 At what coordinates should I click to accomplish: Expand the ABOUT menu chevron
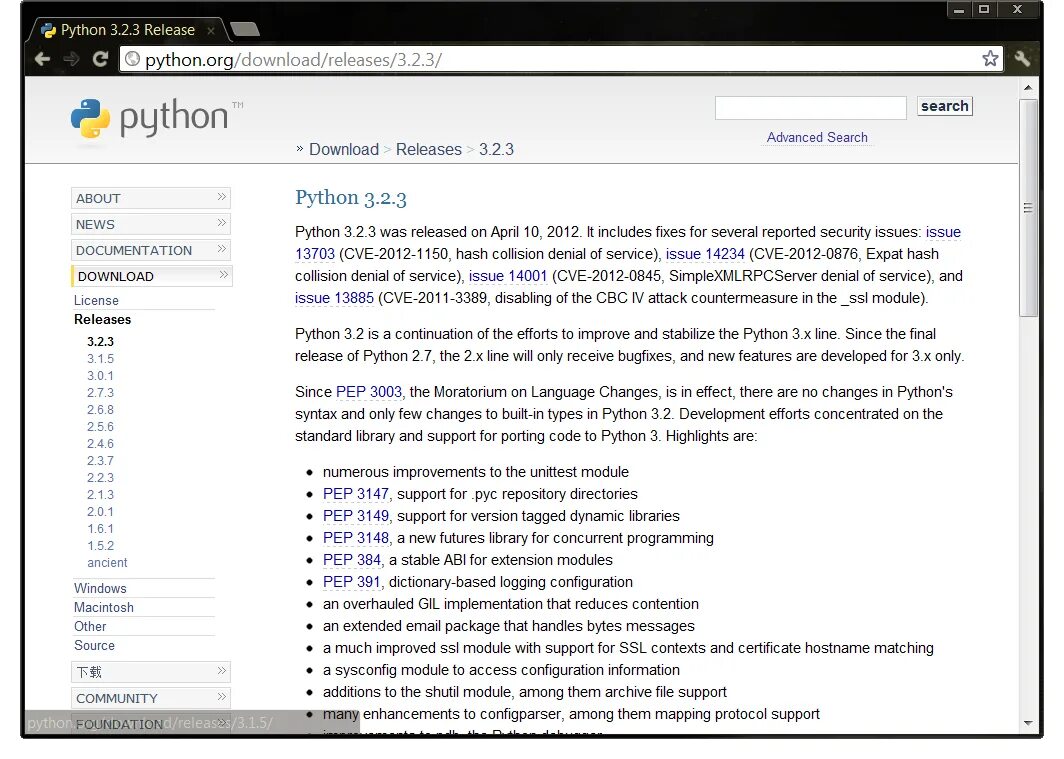click(x=221, y=197)
